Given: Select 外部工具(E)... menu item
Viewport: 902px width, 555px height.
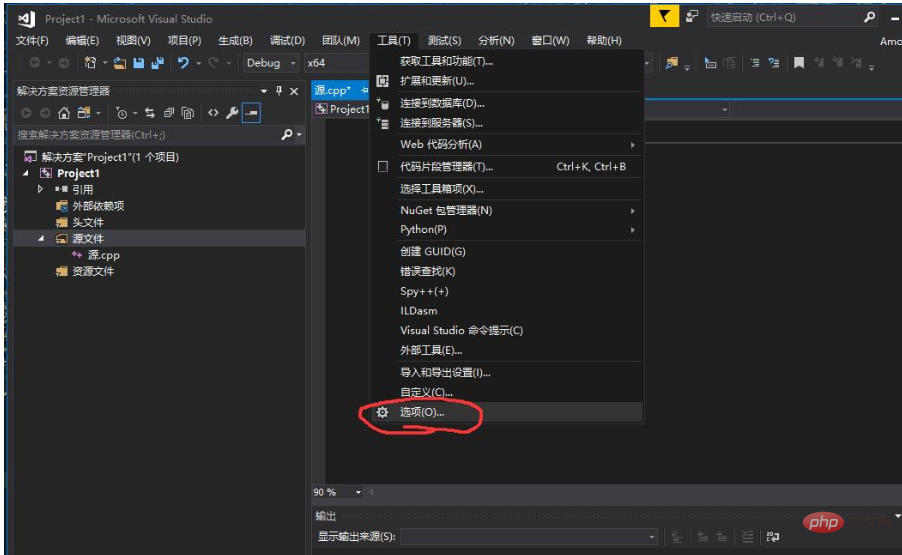Looking at the screenshot, I should (x=507, y=350).
